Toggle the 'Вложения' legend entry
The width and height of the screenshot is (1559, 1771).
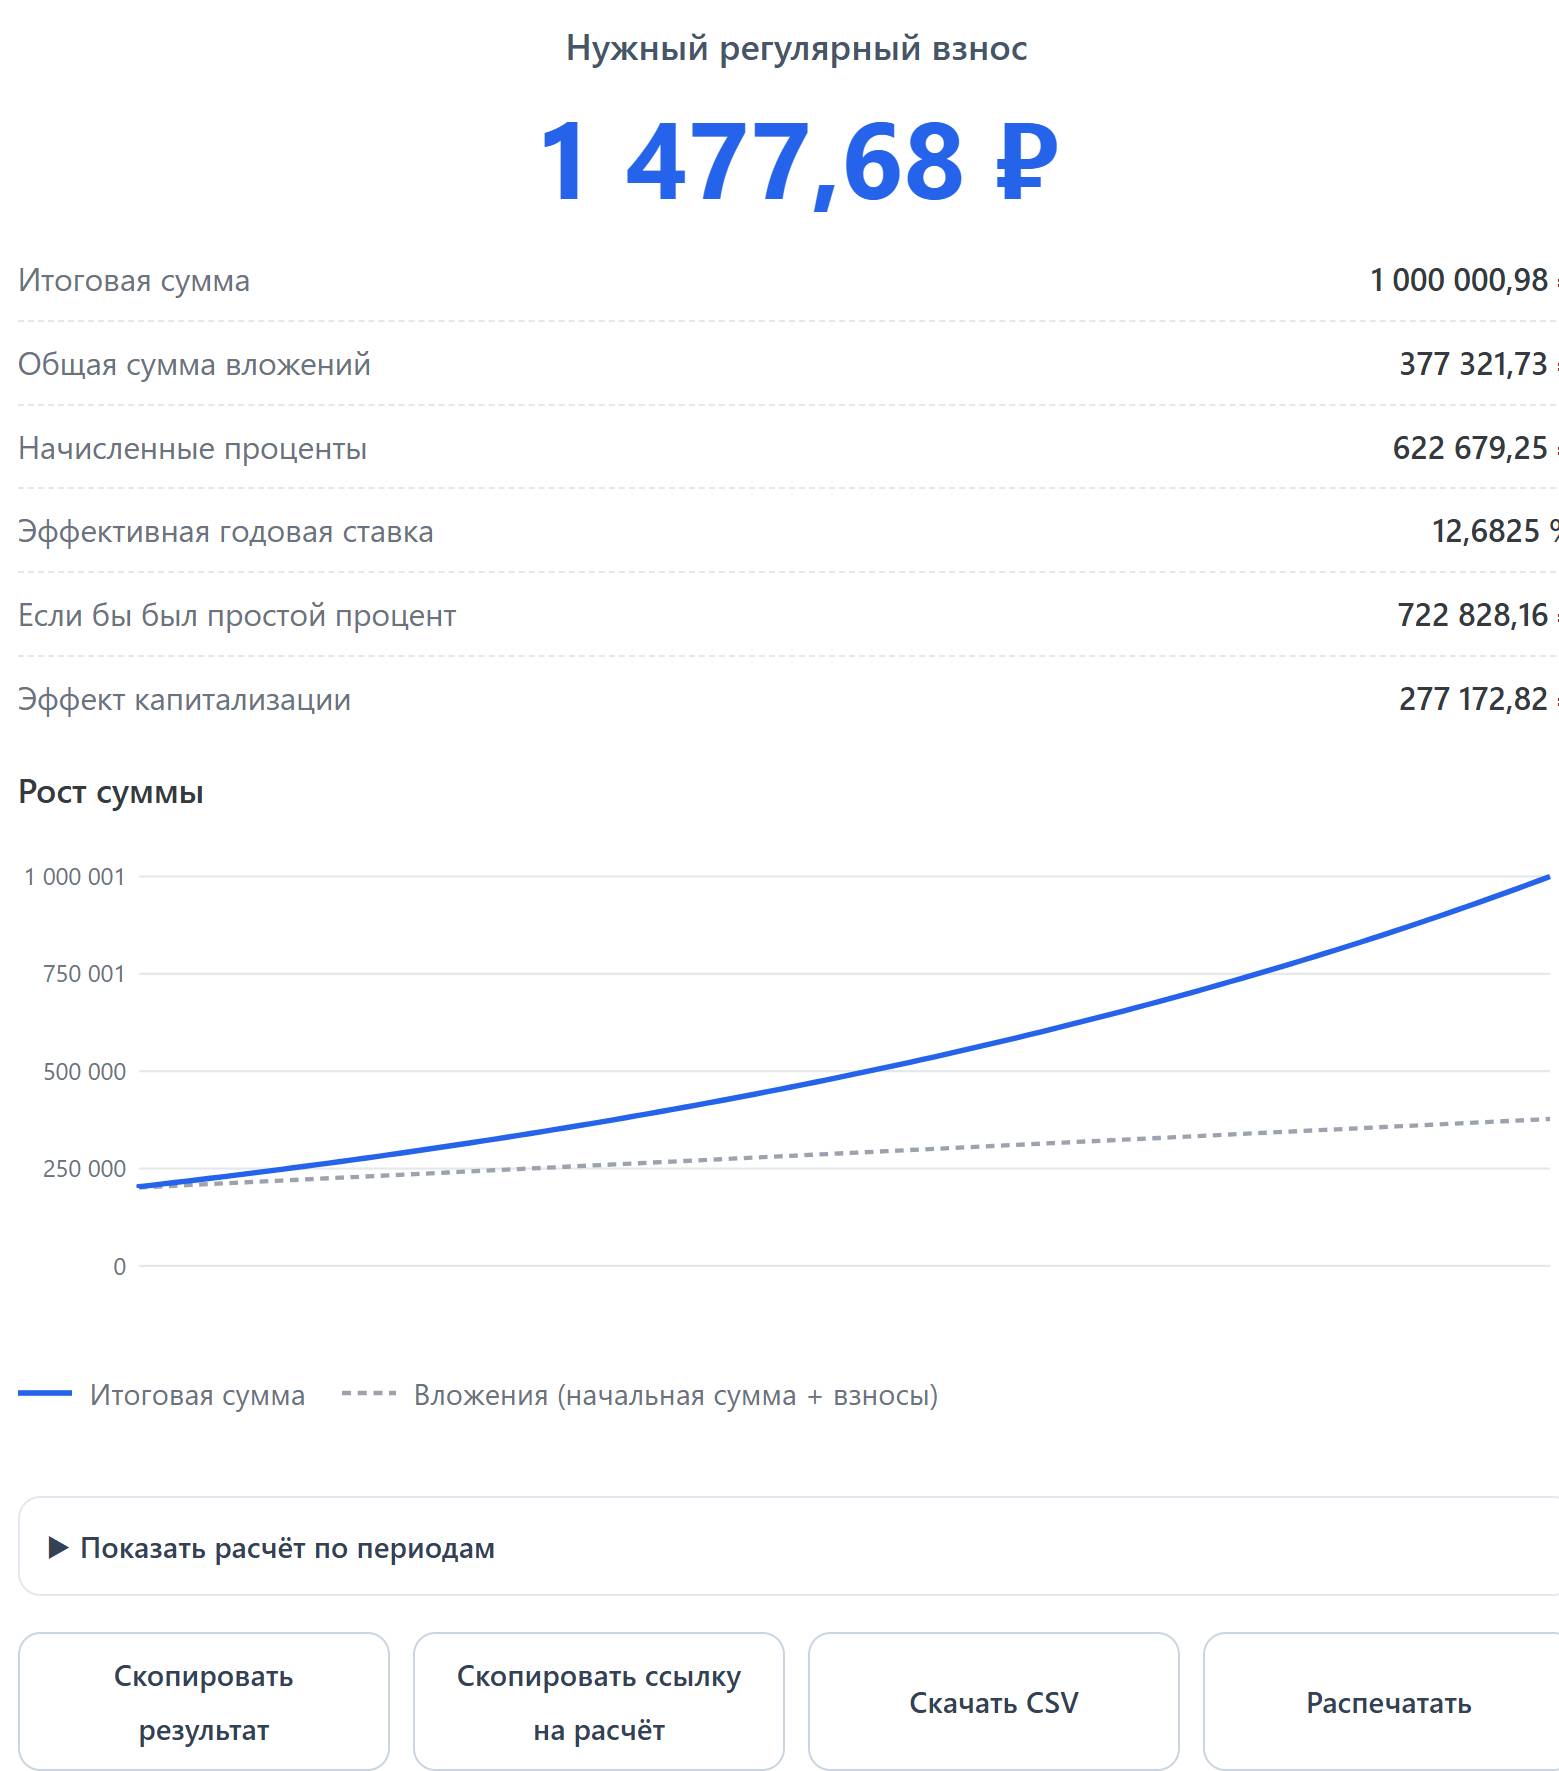pos(676,1395)
